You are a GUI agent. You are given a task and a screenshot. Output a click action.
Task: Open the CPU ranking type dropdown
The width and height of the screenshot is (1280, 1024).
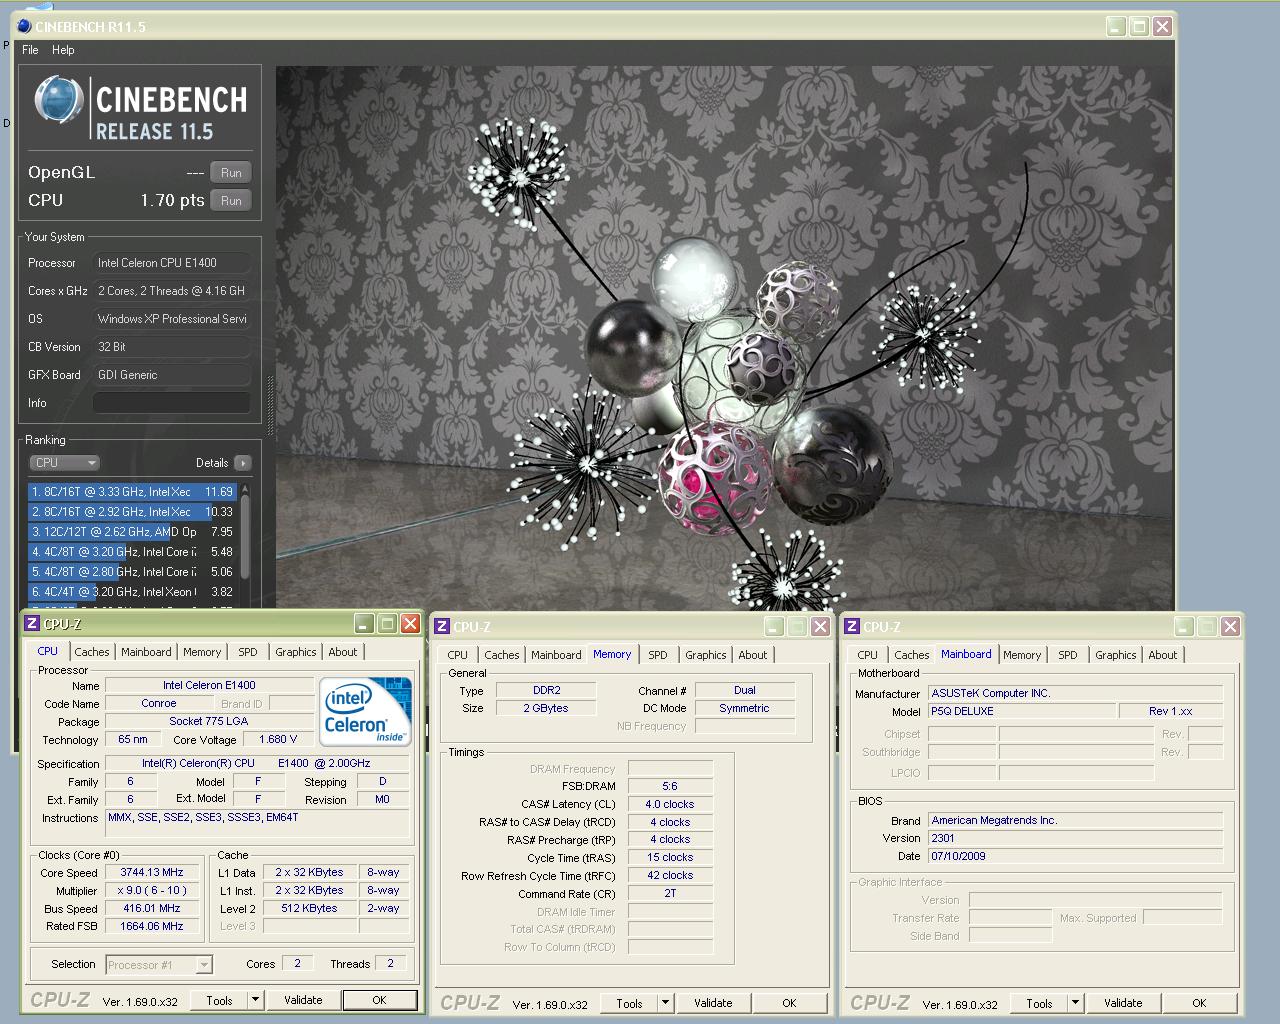click(x=65, y=463)
